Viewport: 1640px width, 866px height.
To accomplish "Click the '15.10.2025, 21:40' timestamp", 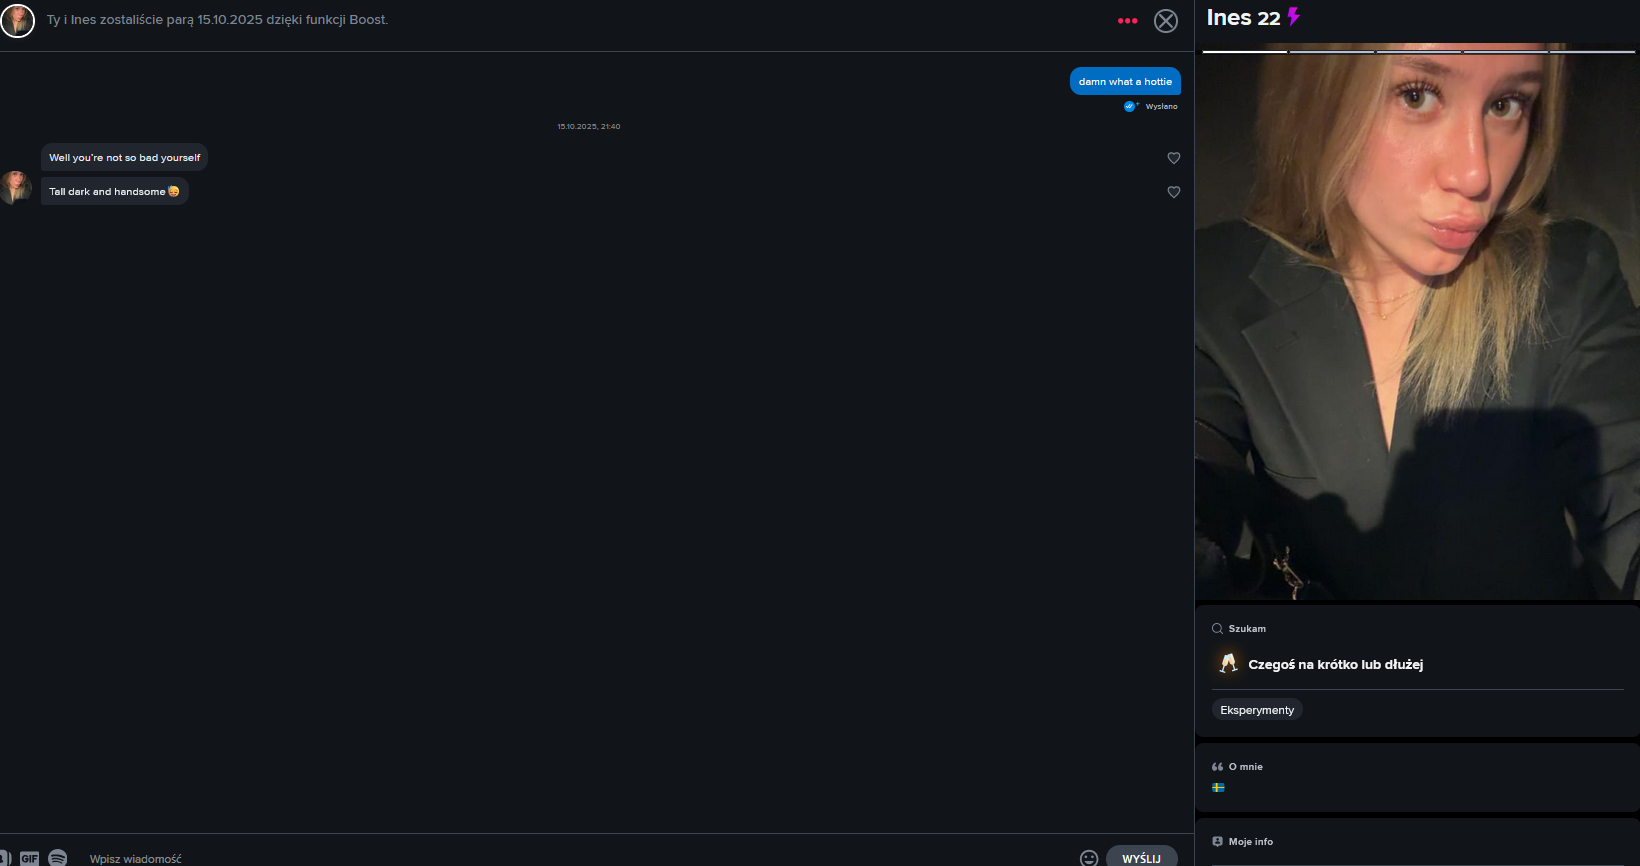I will pyautogui.click(x=589, y=127).
